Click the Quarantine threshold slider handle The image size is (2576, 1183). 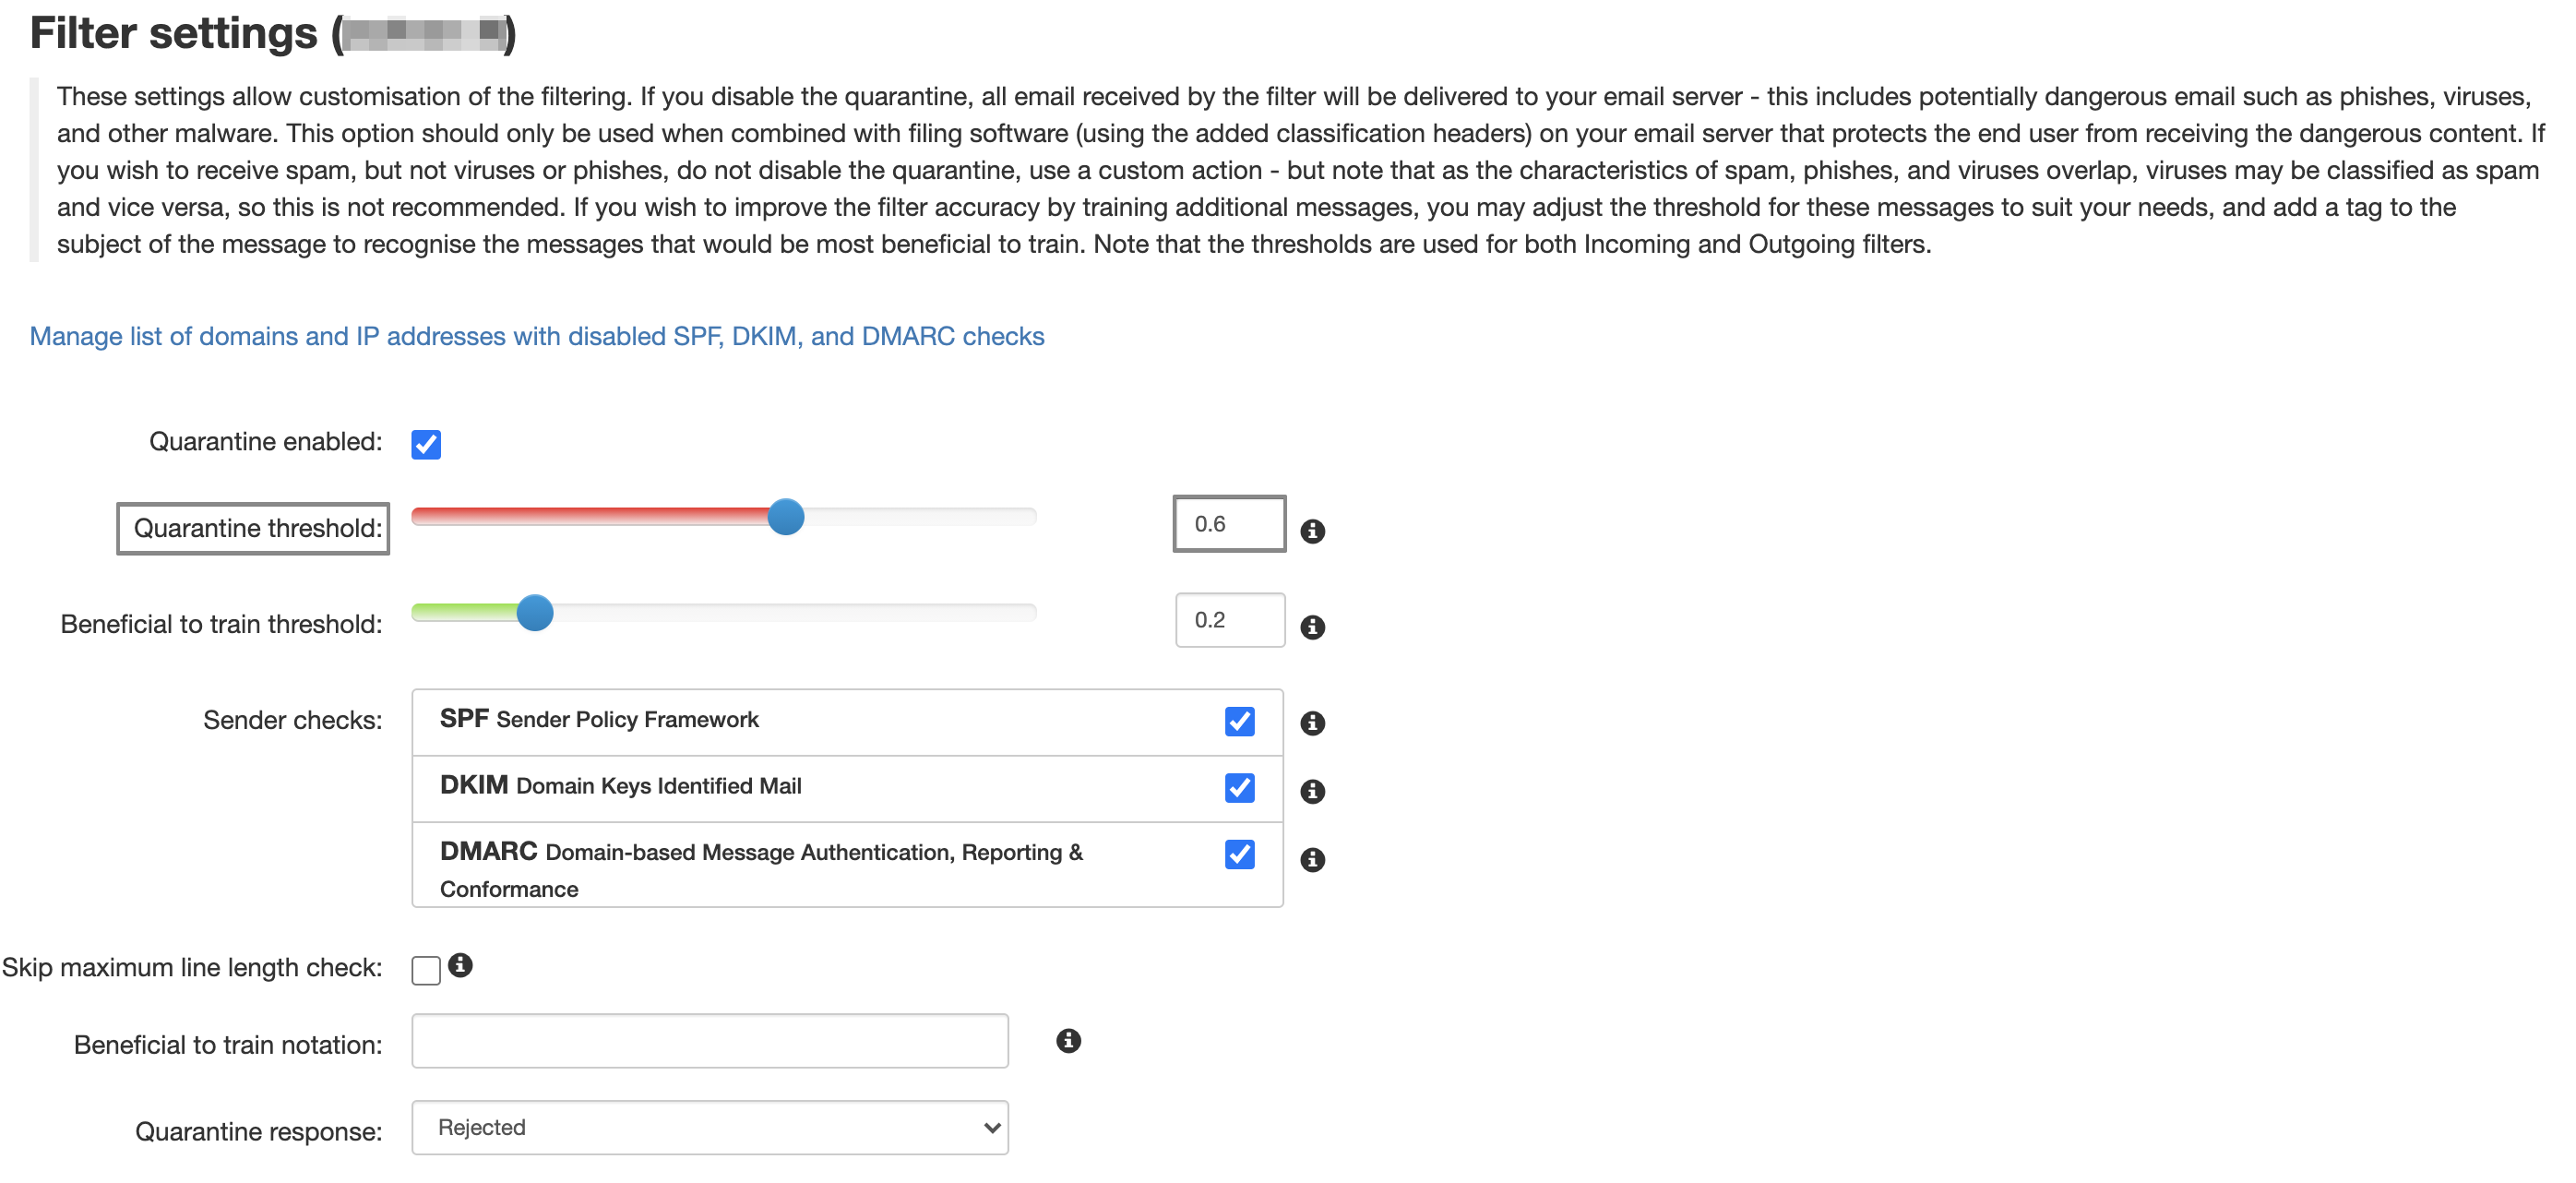point(786,517)
